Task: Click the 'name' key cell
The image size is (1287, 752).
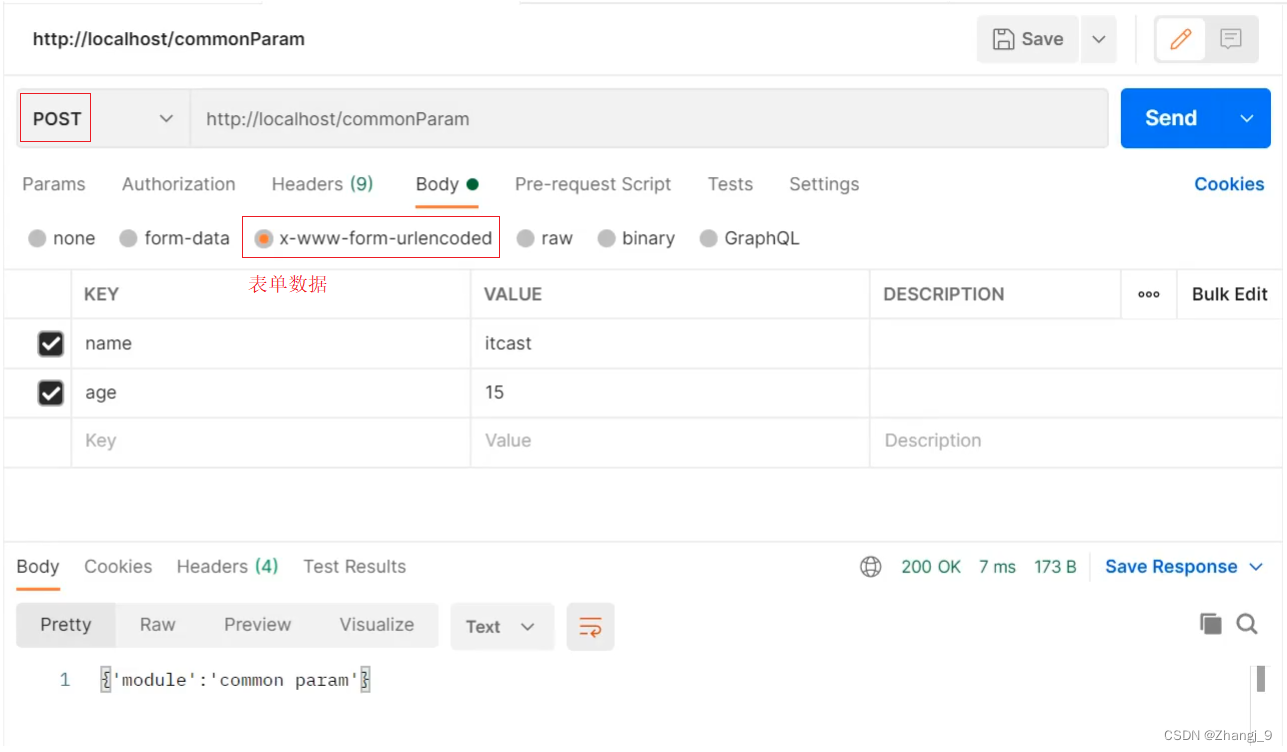Action: click(x=271, y=344)
